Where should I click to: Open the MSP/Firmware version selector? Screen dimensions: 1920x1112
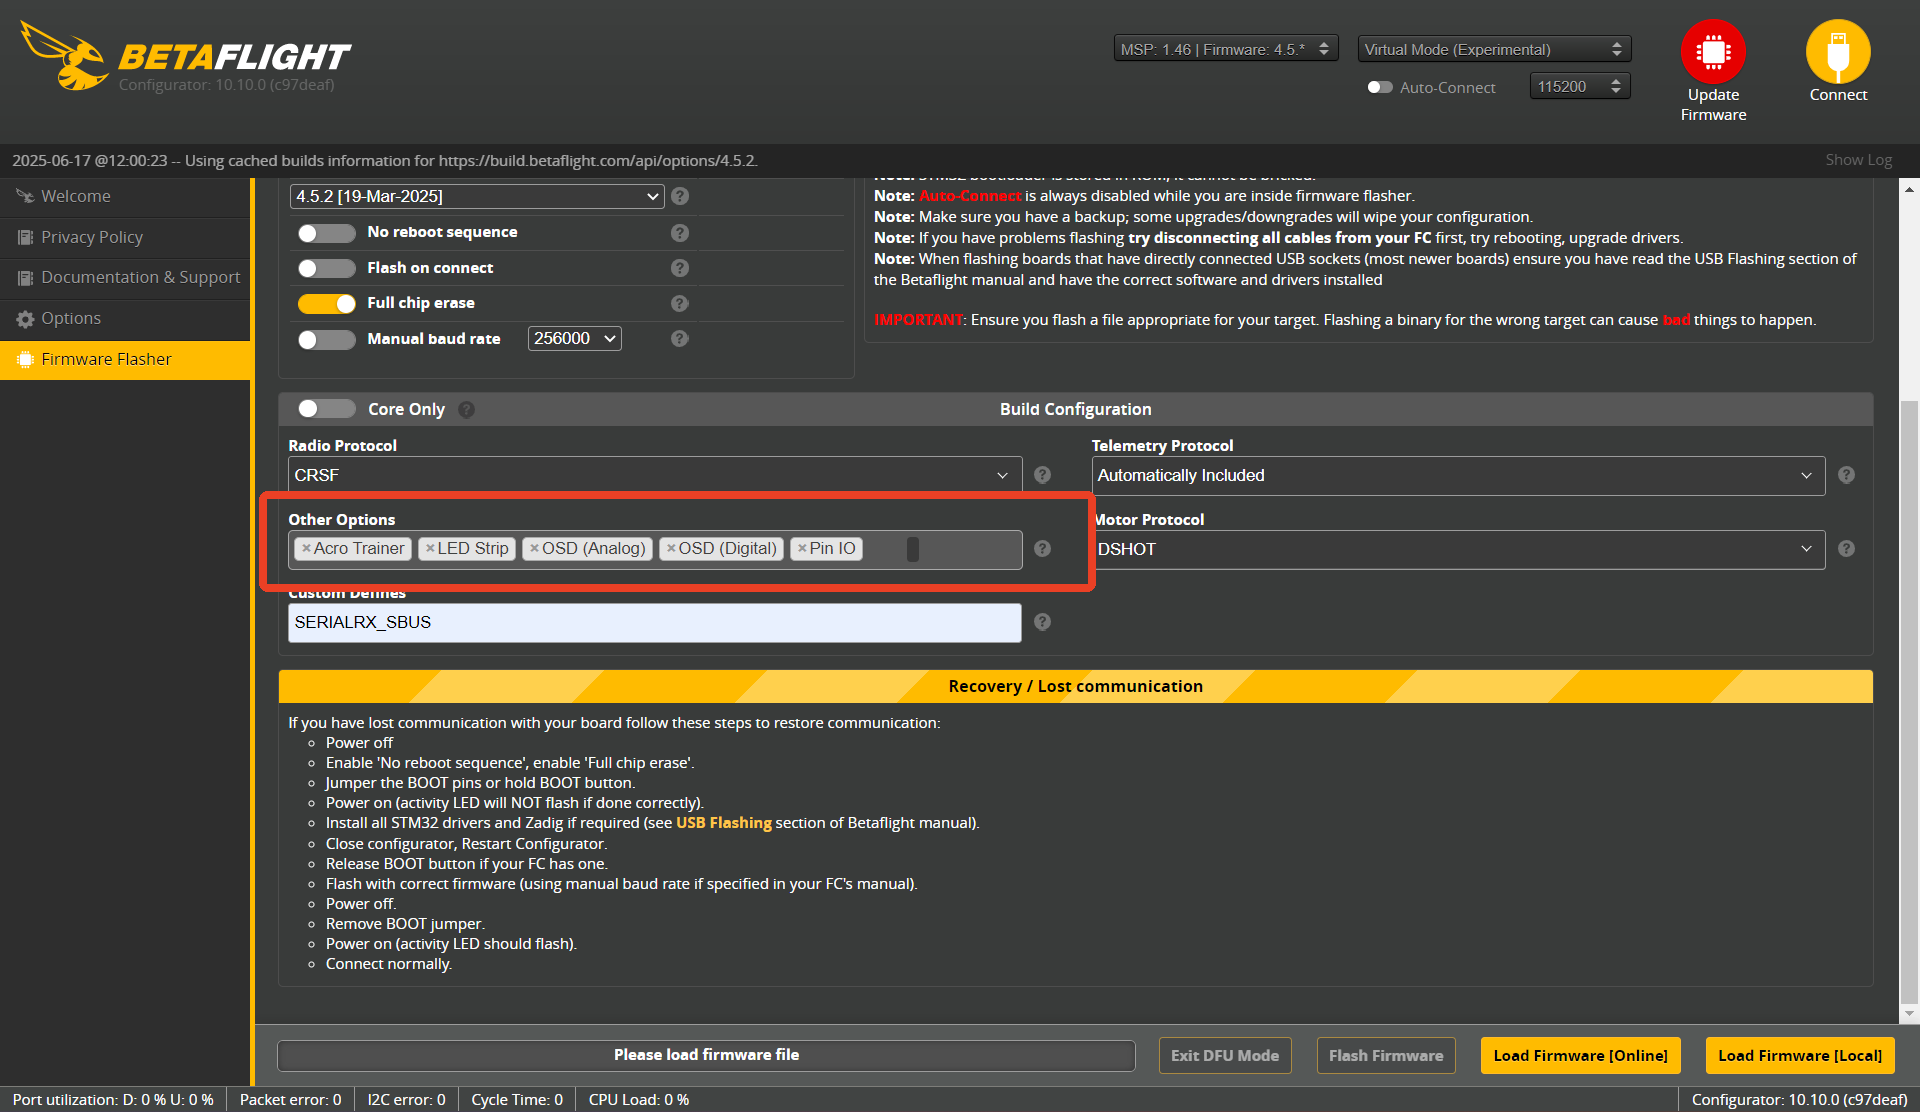1226,49
